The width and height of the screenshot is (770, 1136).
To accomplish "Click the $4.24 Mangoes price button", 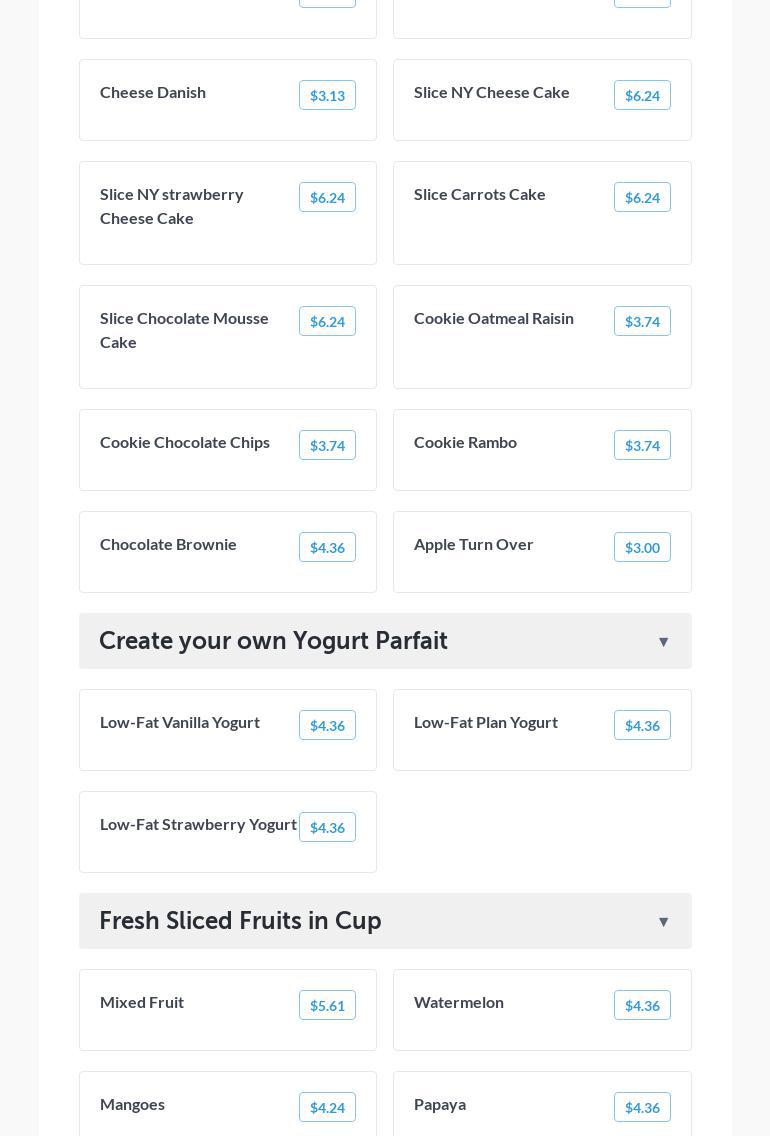I will pos(327,1108).
